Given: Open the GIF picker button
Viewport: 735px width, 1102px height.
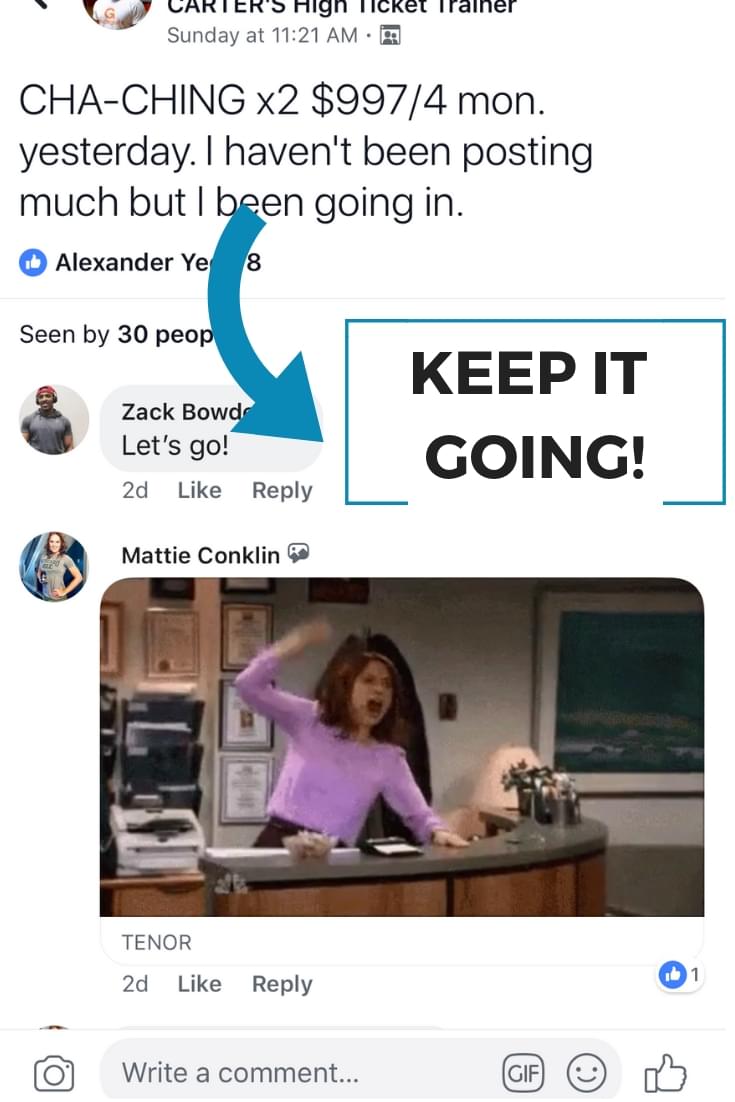Looking at the screenshot, I should click(x=523, y=1073).
